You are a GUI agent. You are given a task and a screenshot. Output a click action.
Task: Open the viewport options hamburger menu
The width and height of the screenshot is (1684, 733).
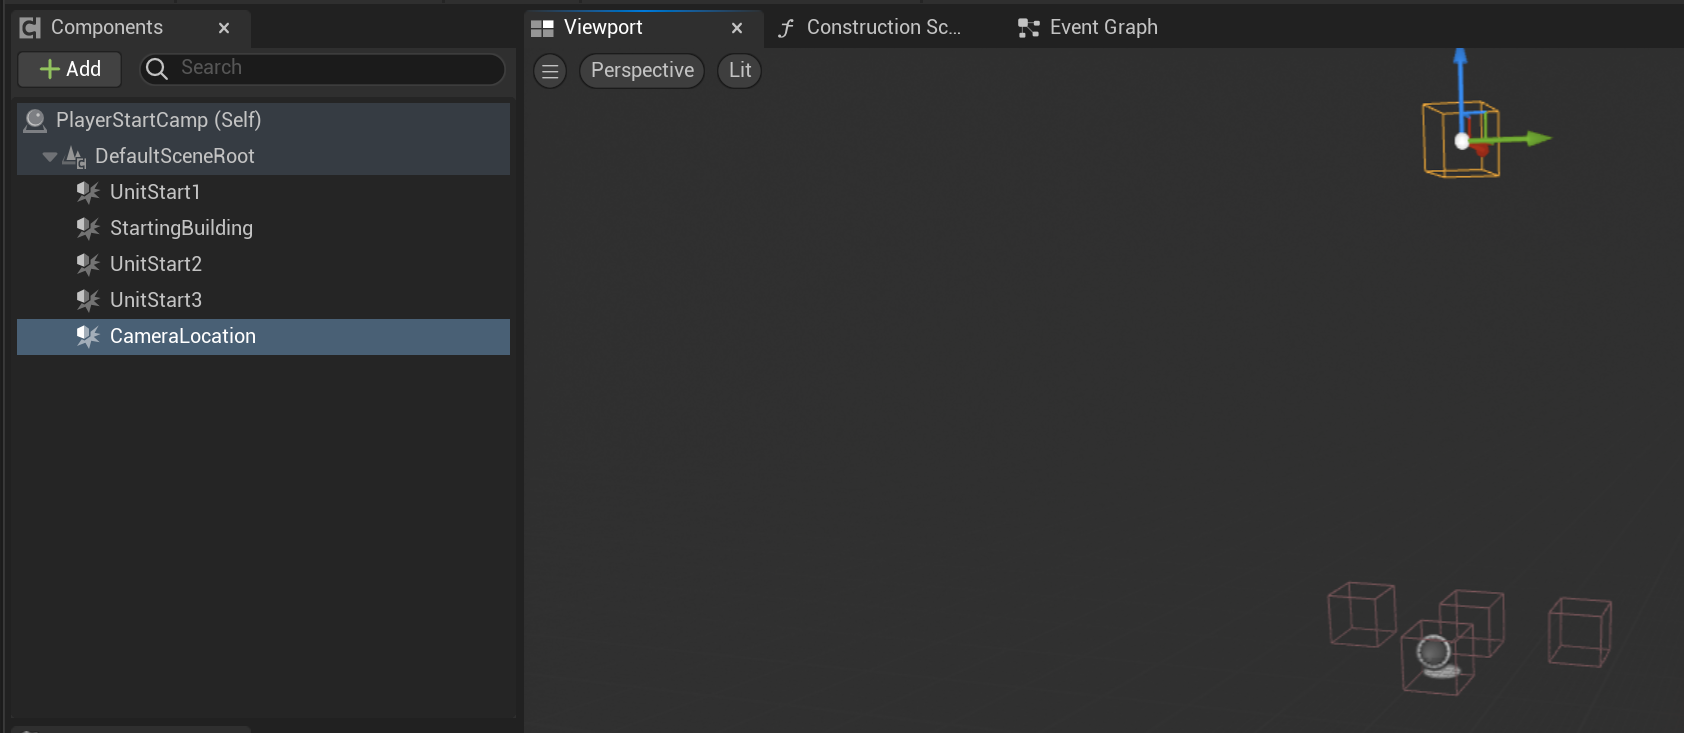click(550, 71)
